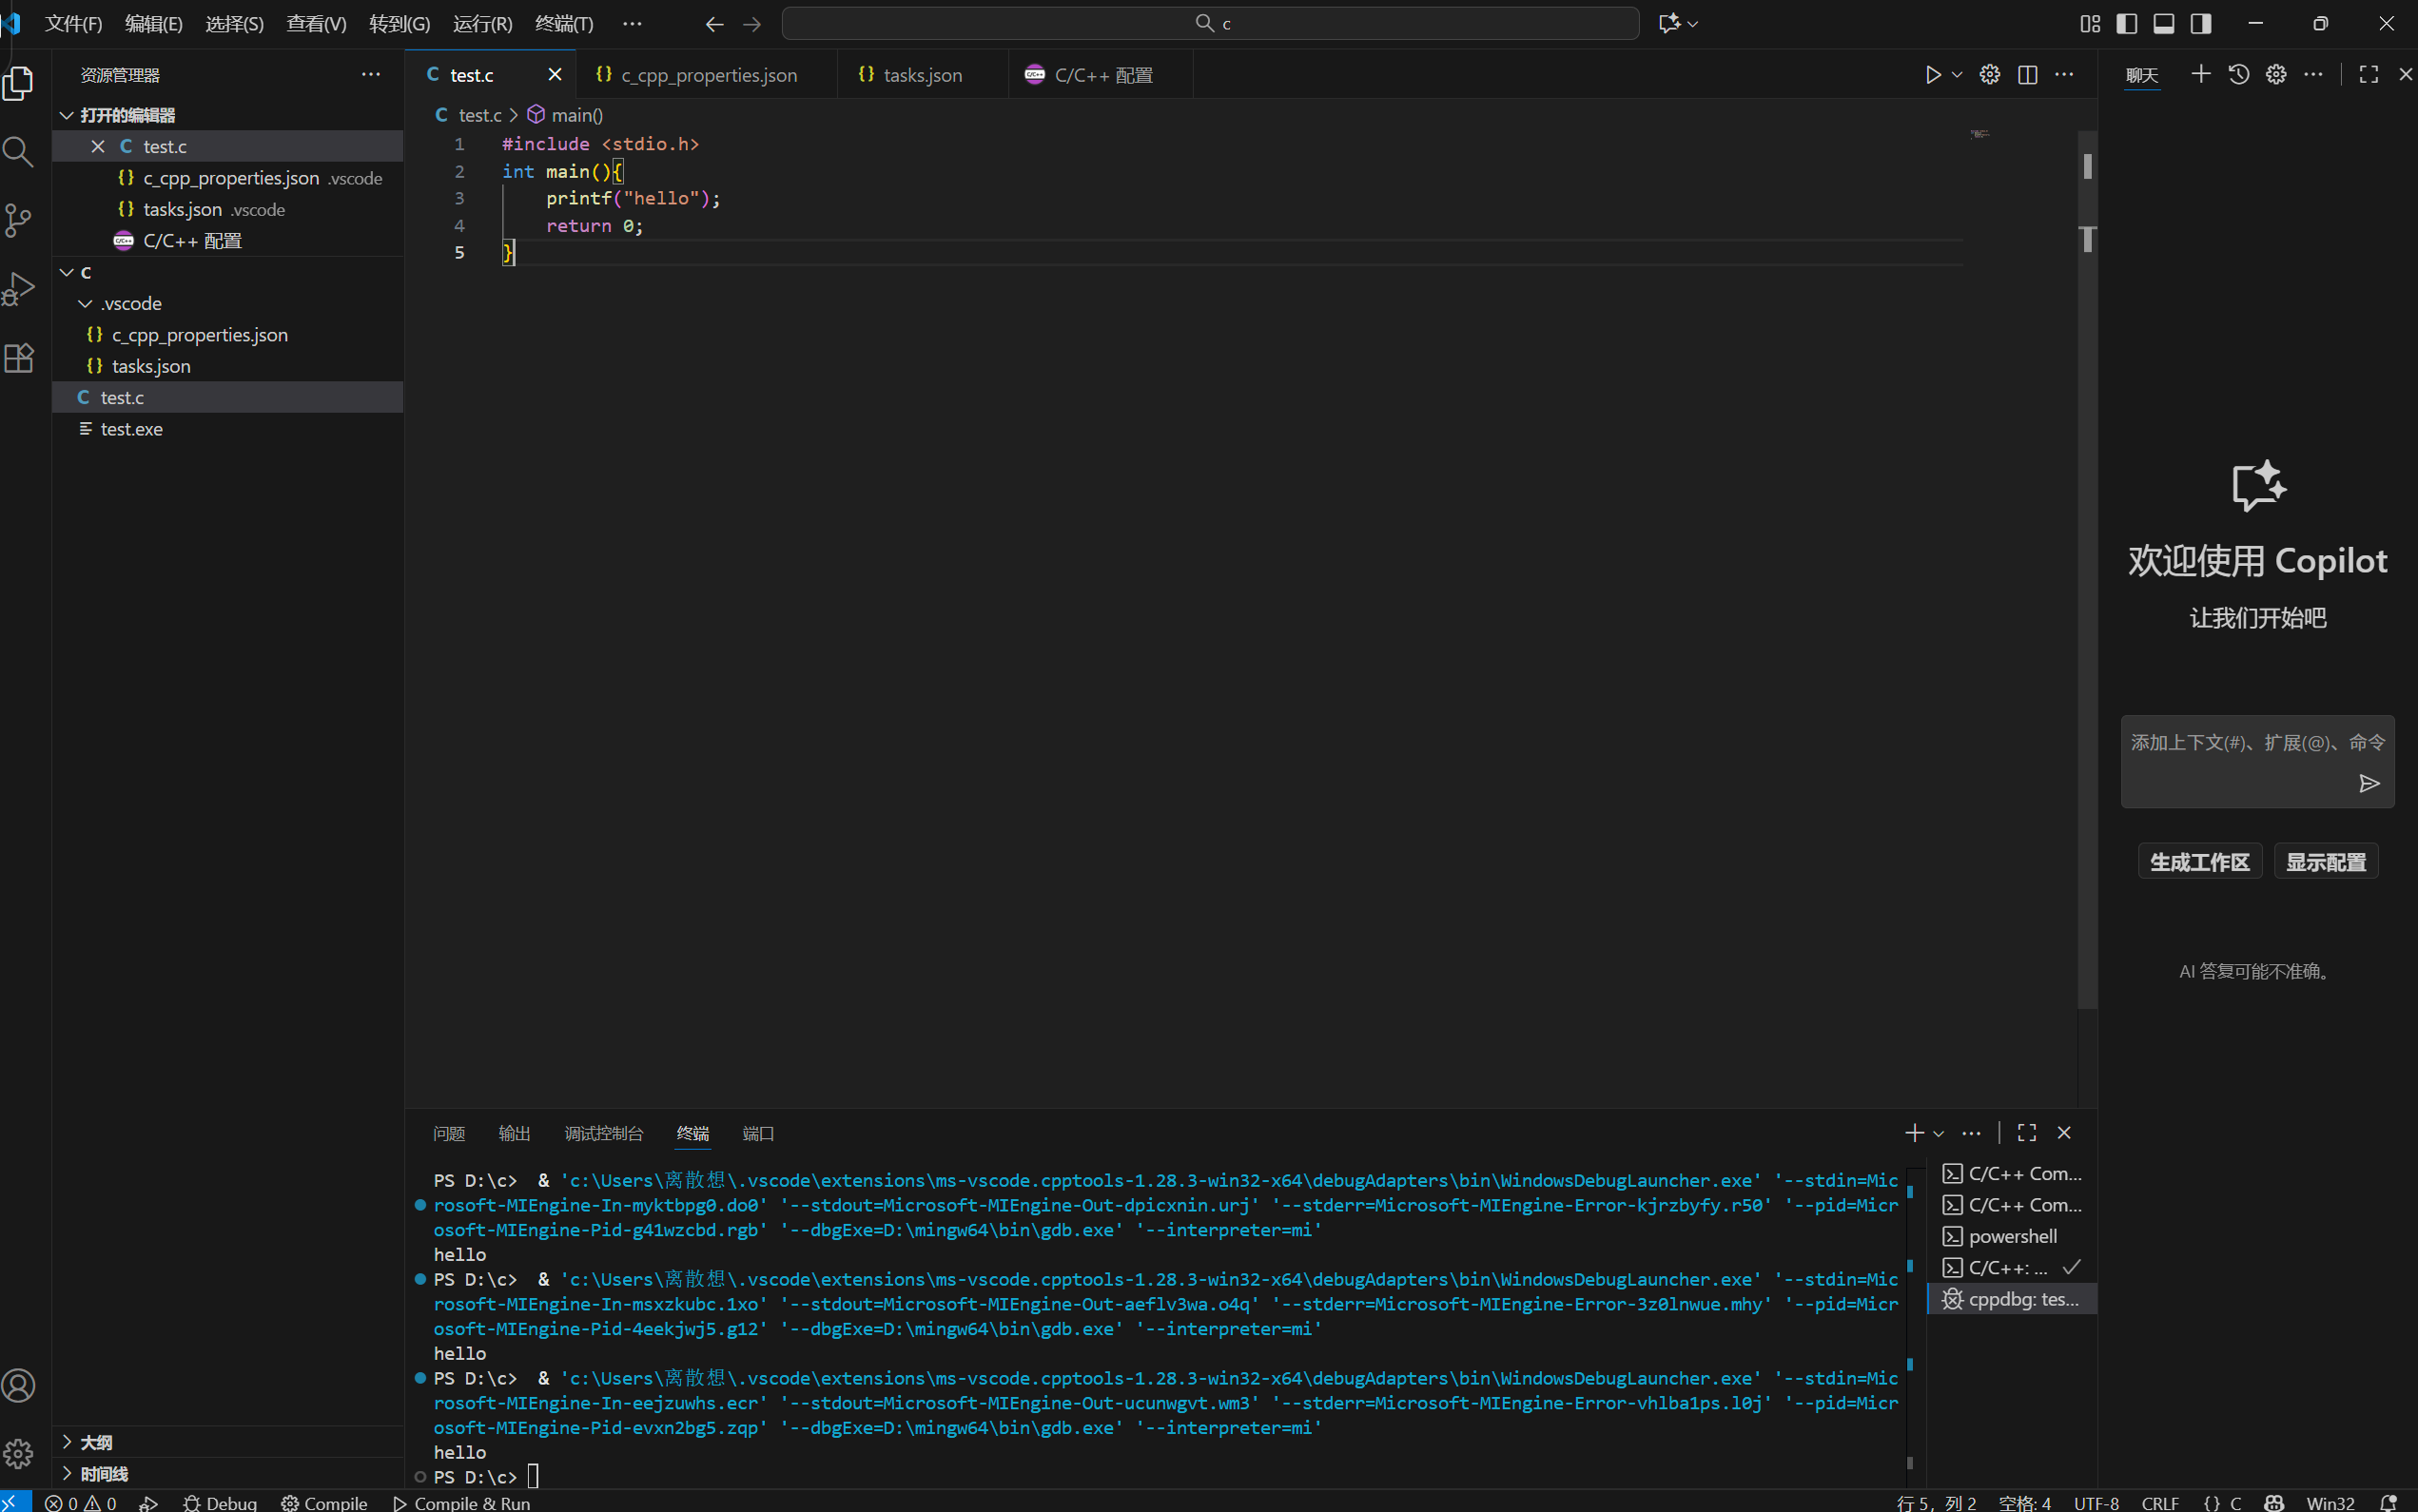The width and height of the screenshot is (2418, 1512).
Task: Open the Extensions view
Action: click(18, 358)
